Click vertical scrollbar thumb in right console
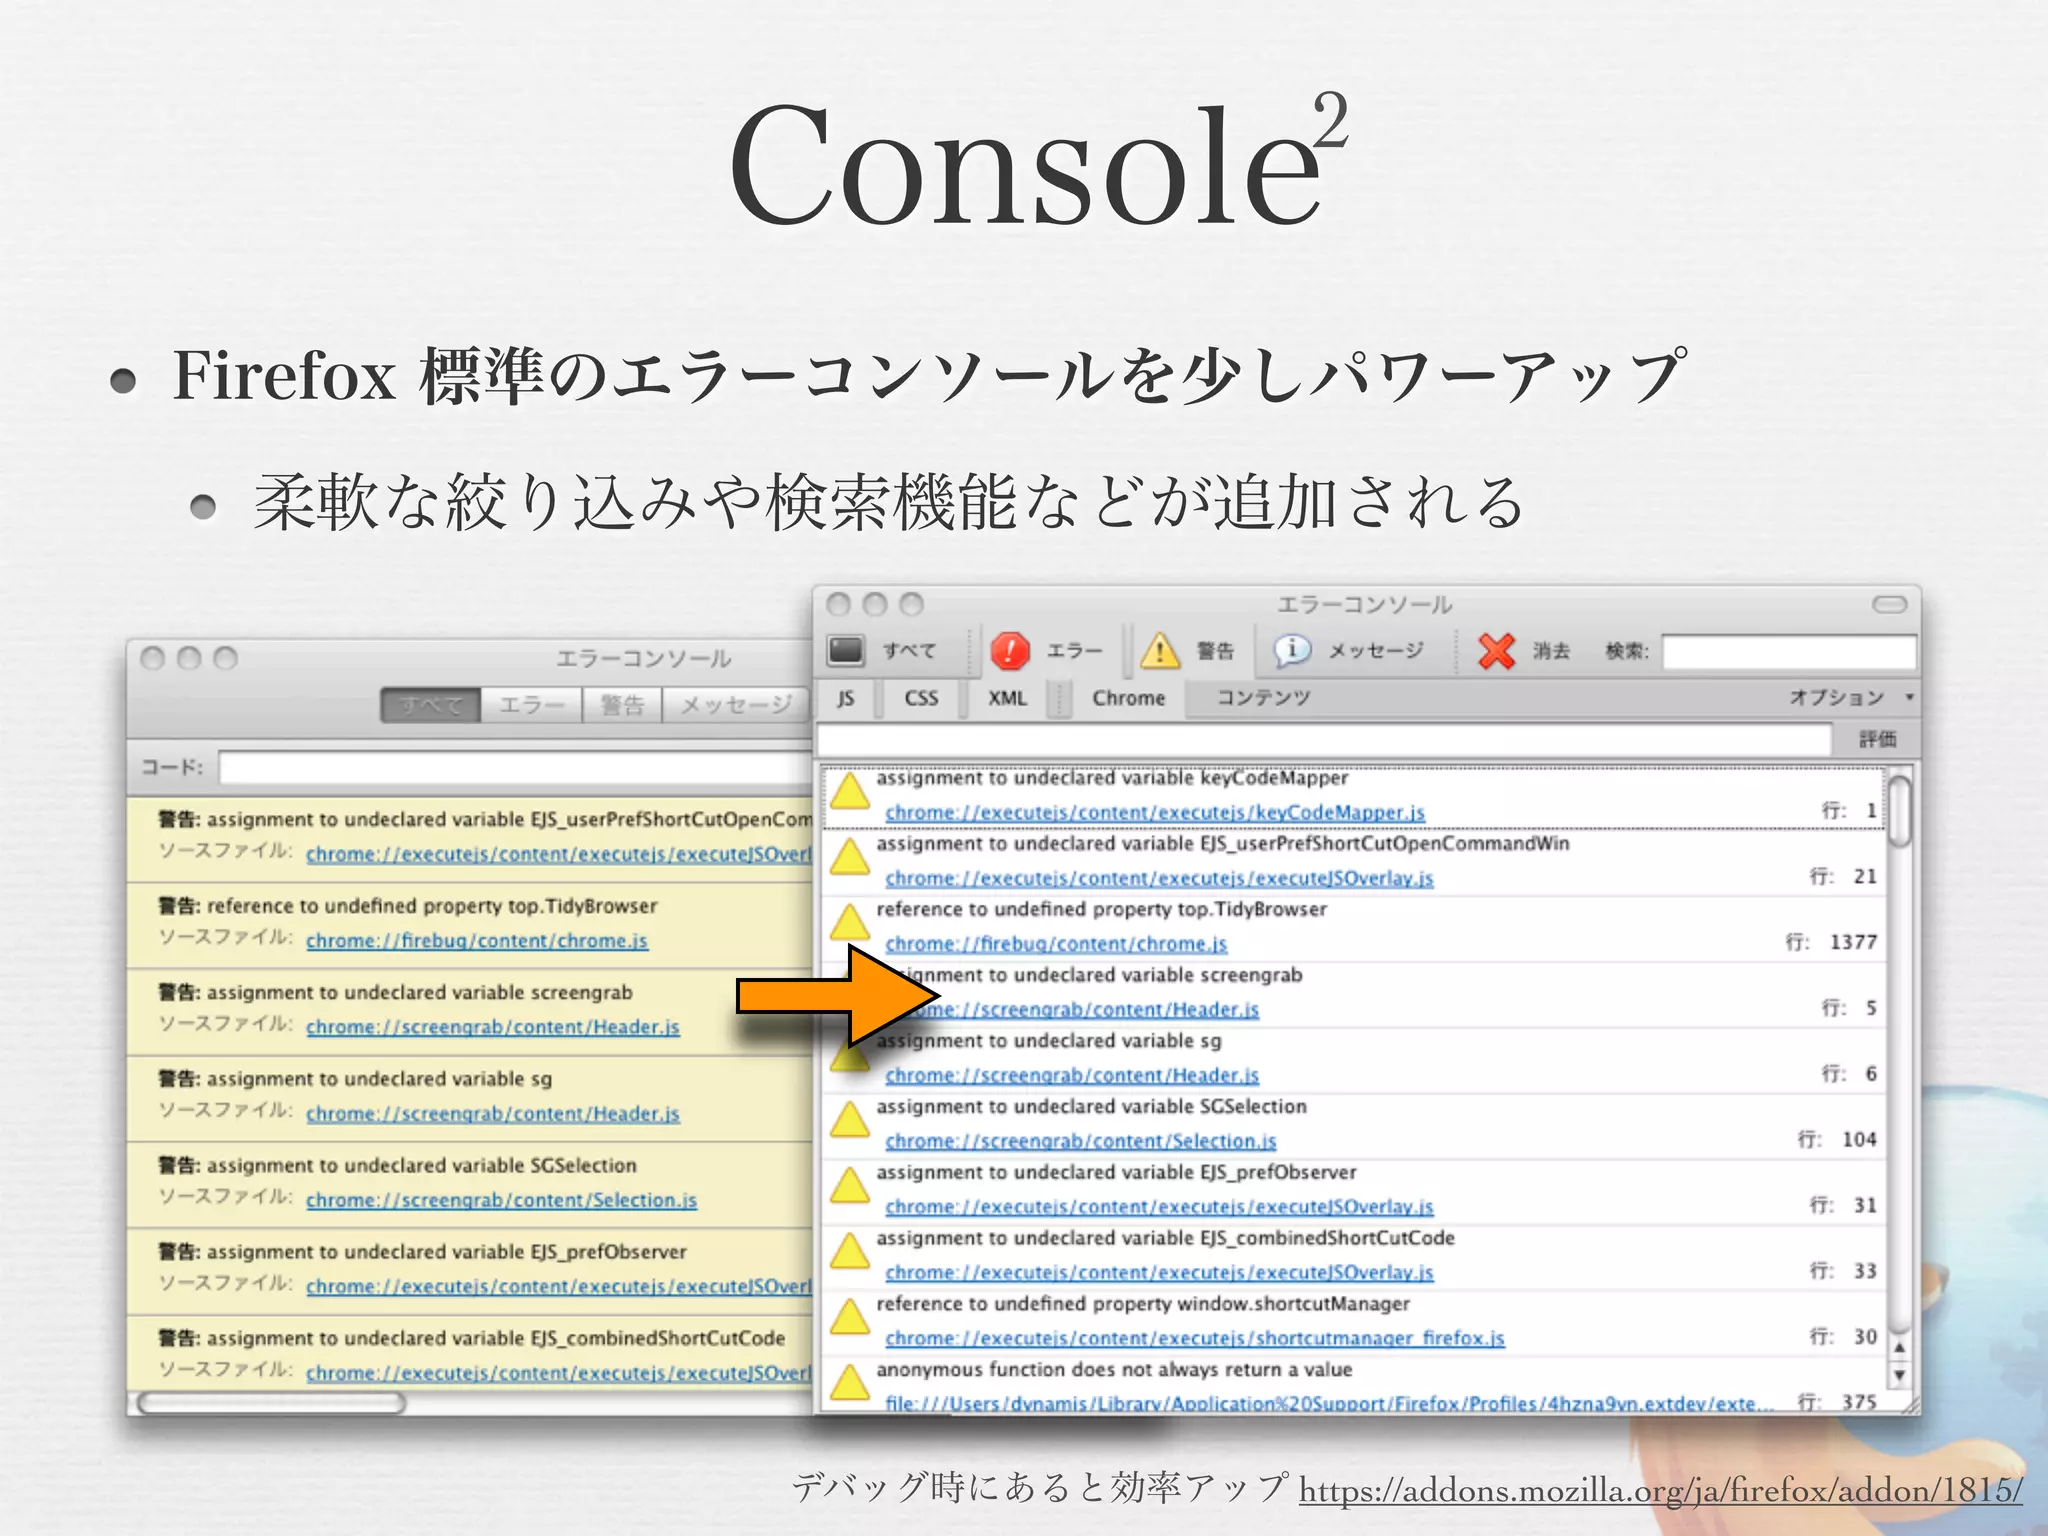 pos(1900,810)
